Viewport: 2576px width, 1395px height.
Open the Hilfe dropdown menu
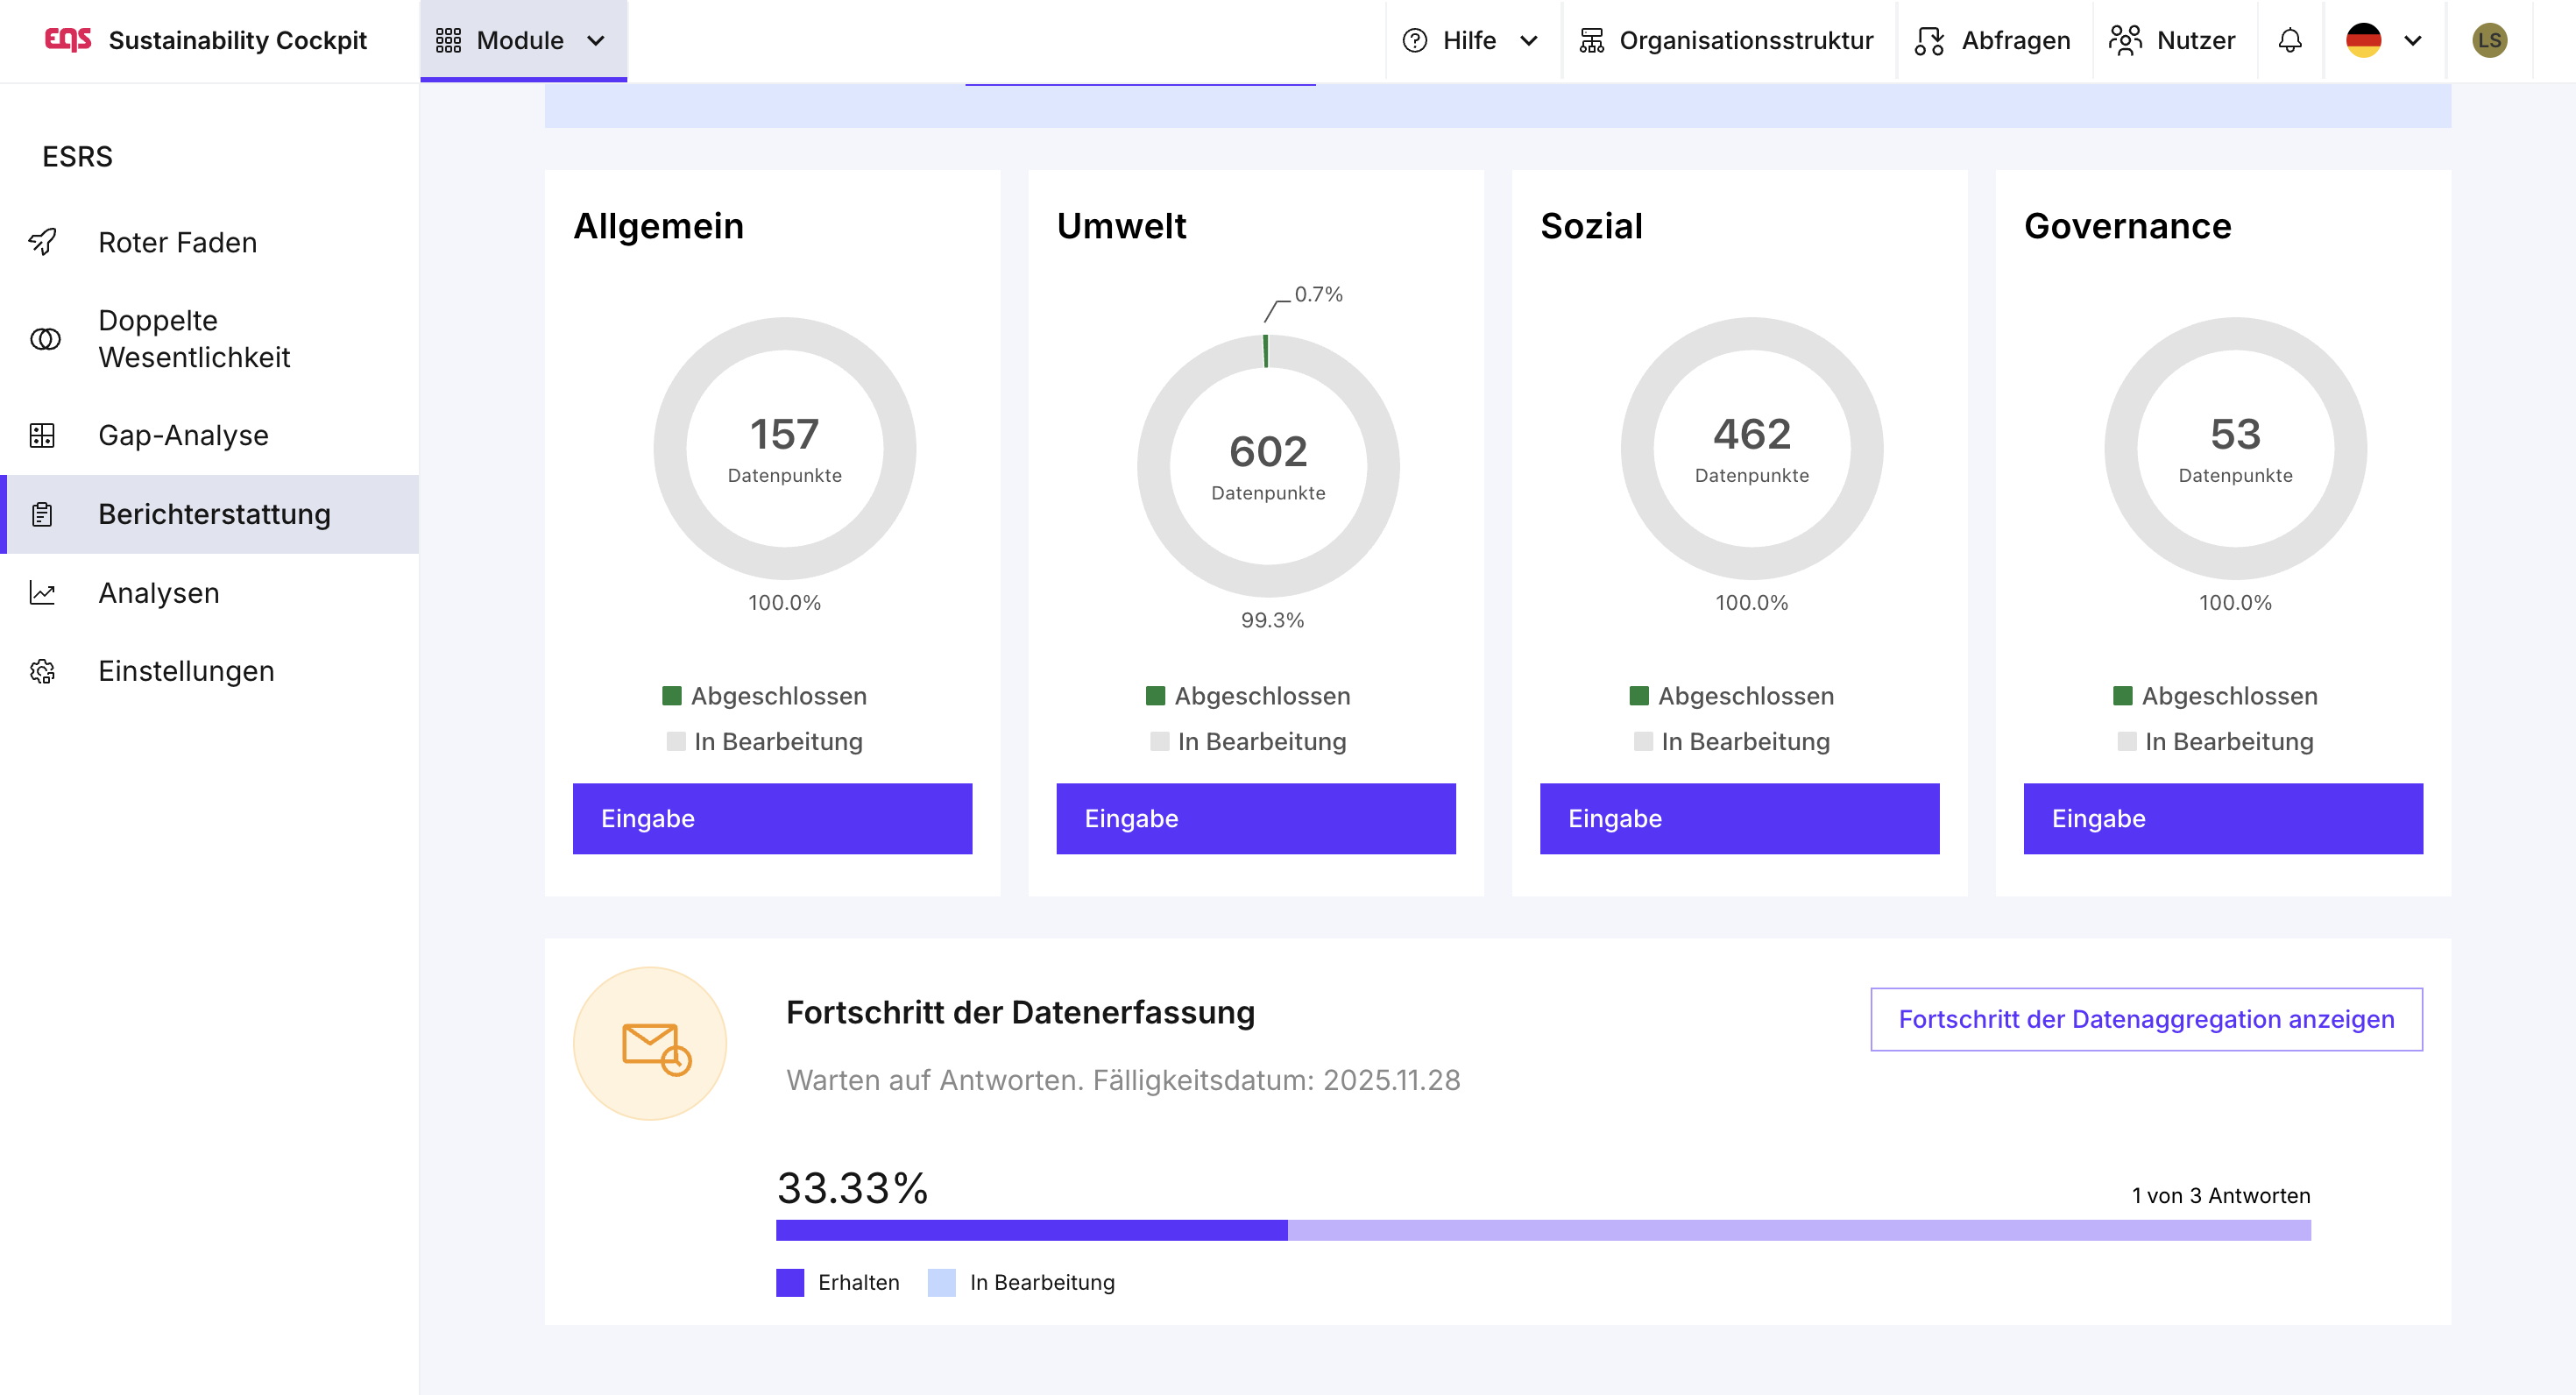[1470, 40]
